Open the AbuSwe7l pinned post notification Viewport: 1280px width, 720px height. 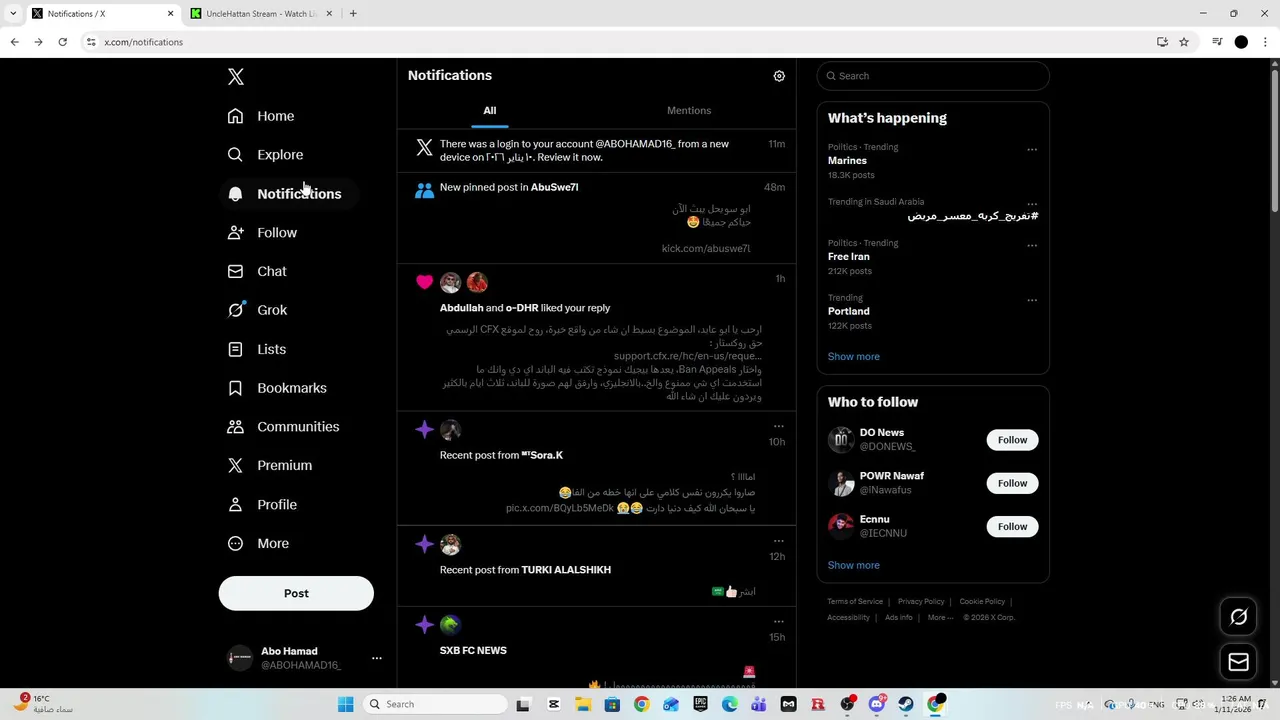pyautogui.click(x=596, y=218)
